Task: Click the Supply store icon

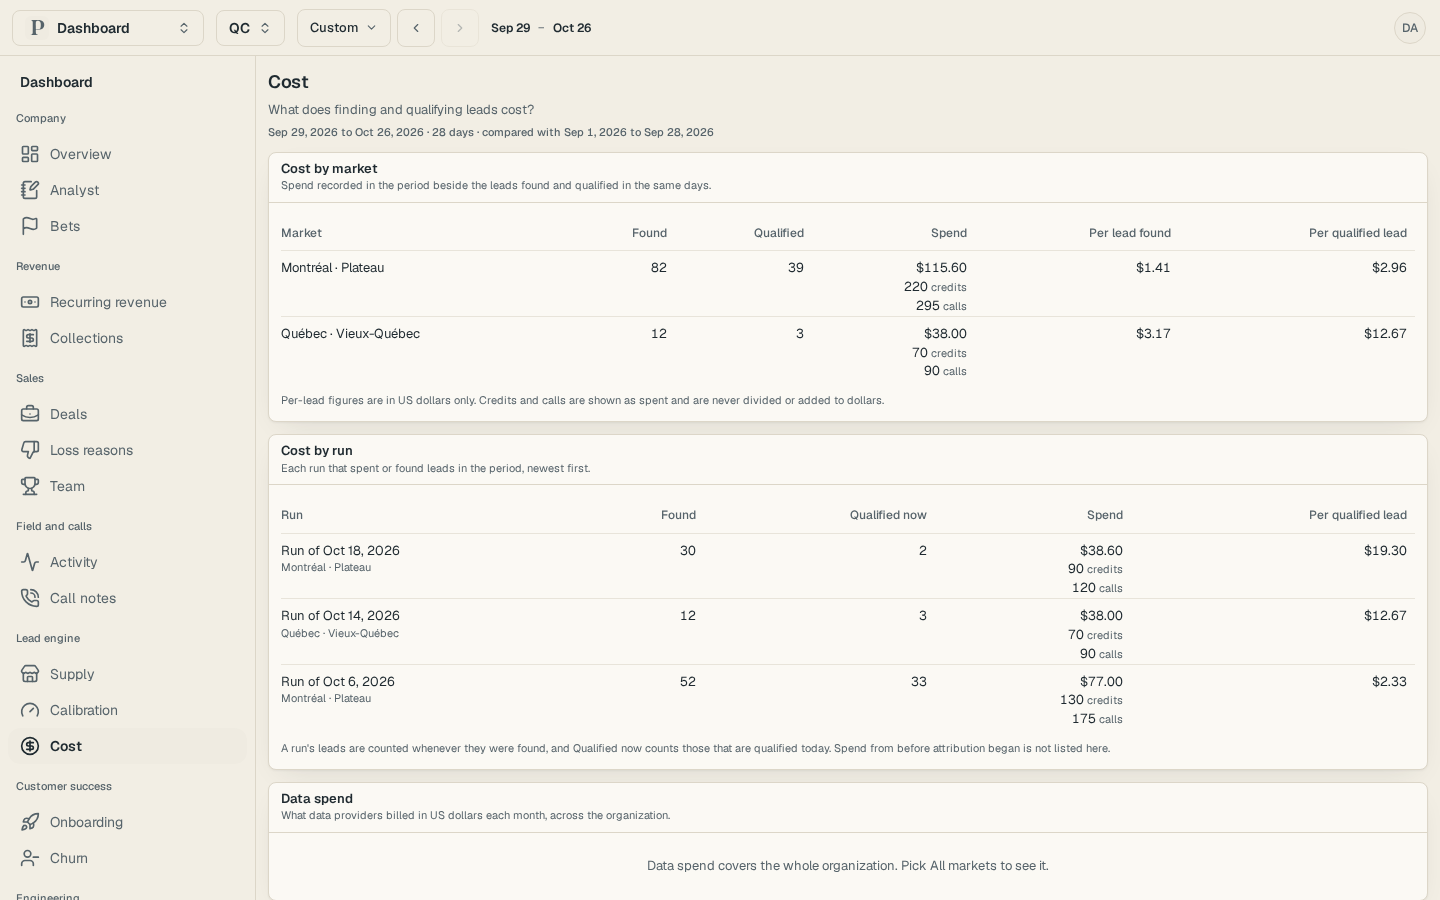Action: (x=30, y=674)
